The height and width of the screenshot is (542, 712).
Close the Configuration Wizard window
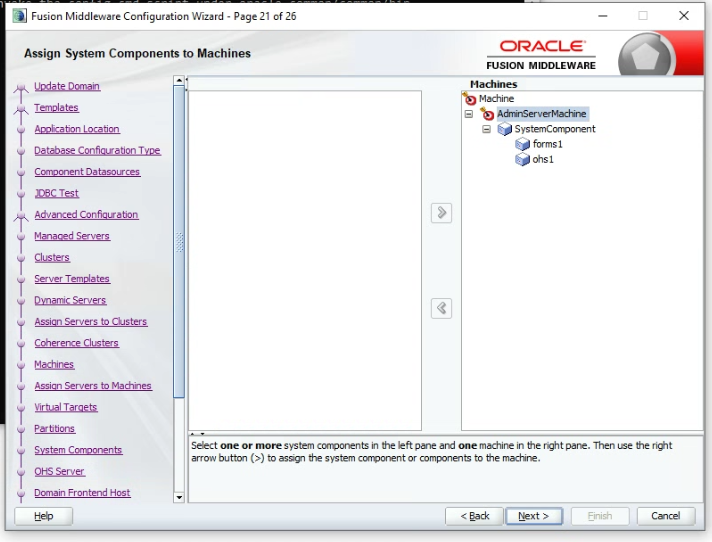684,16
